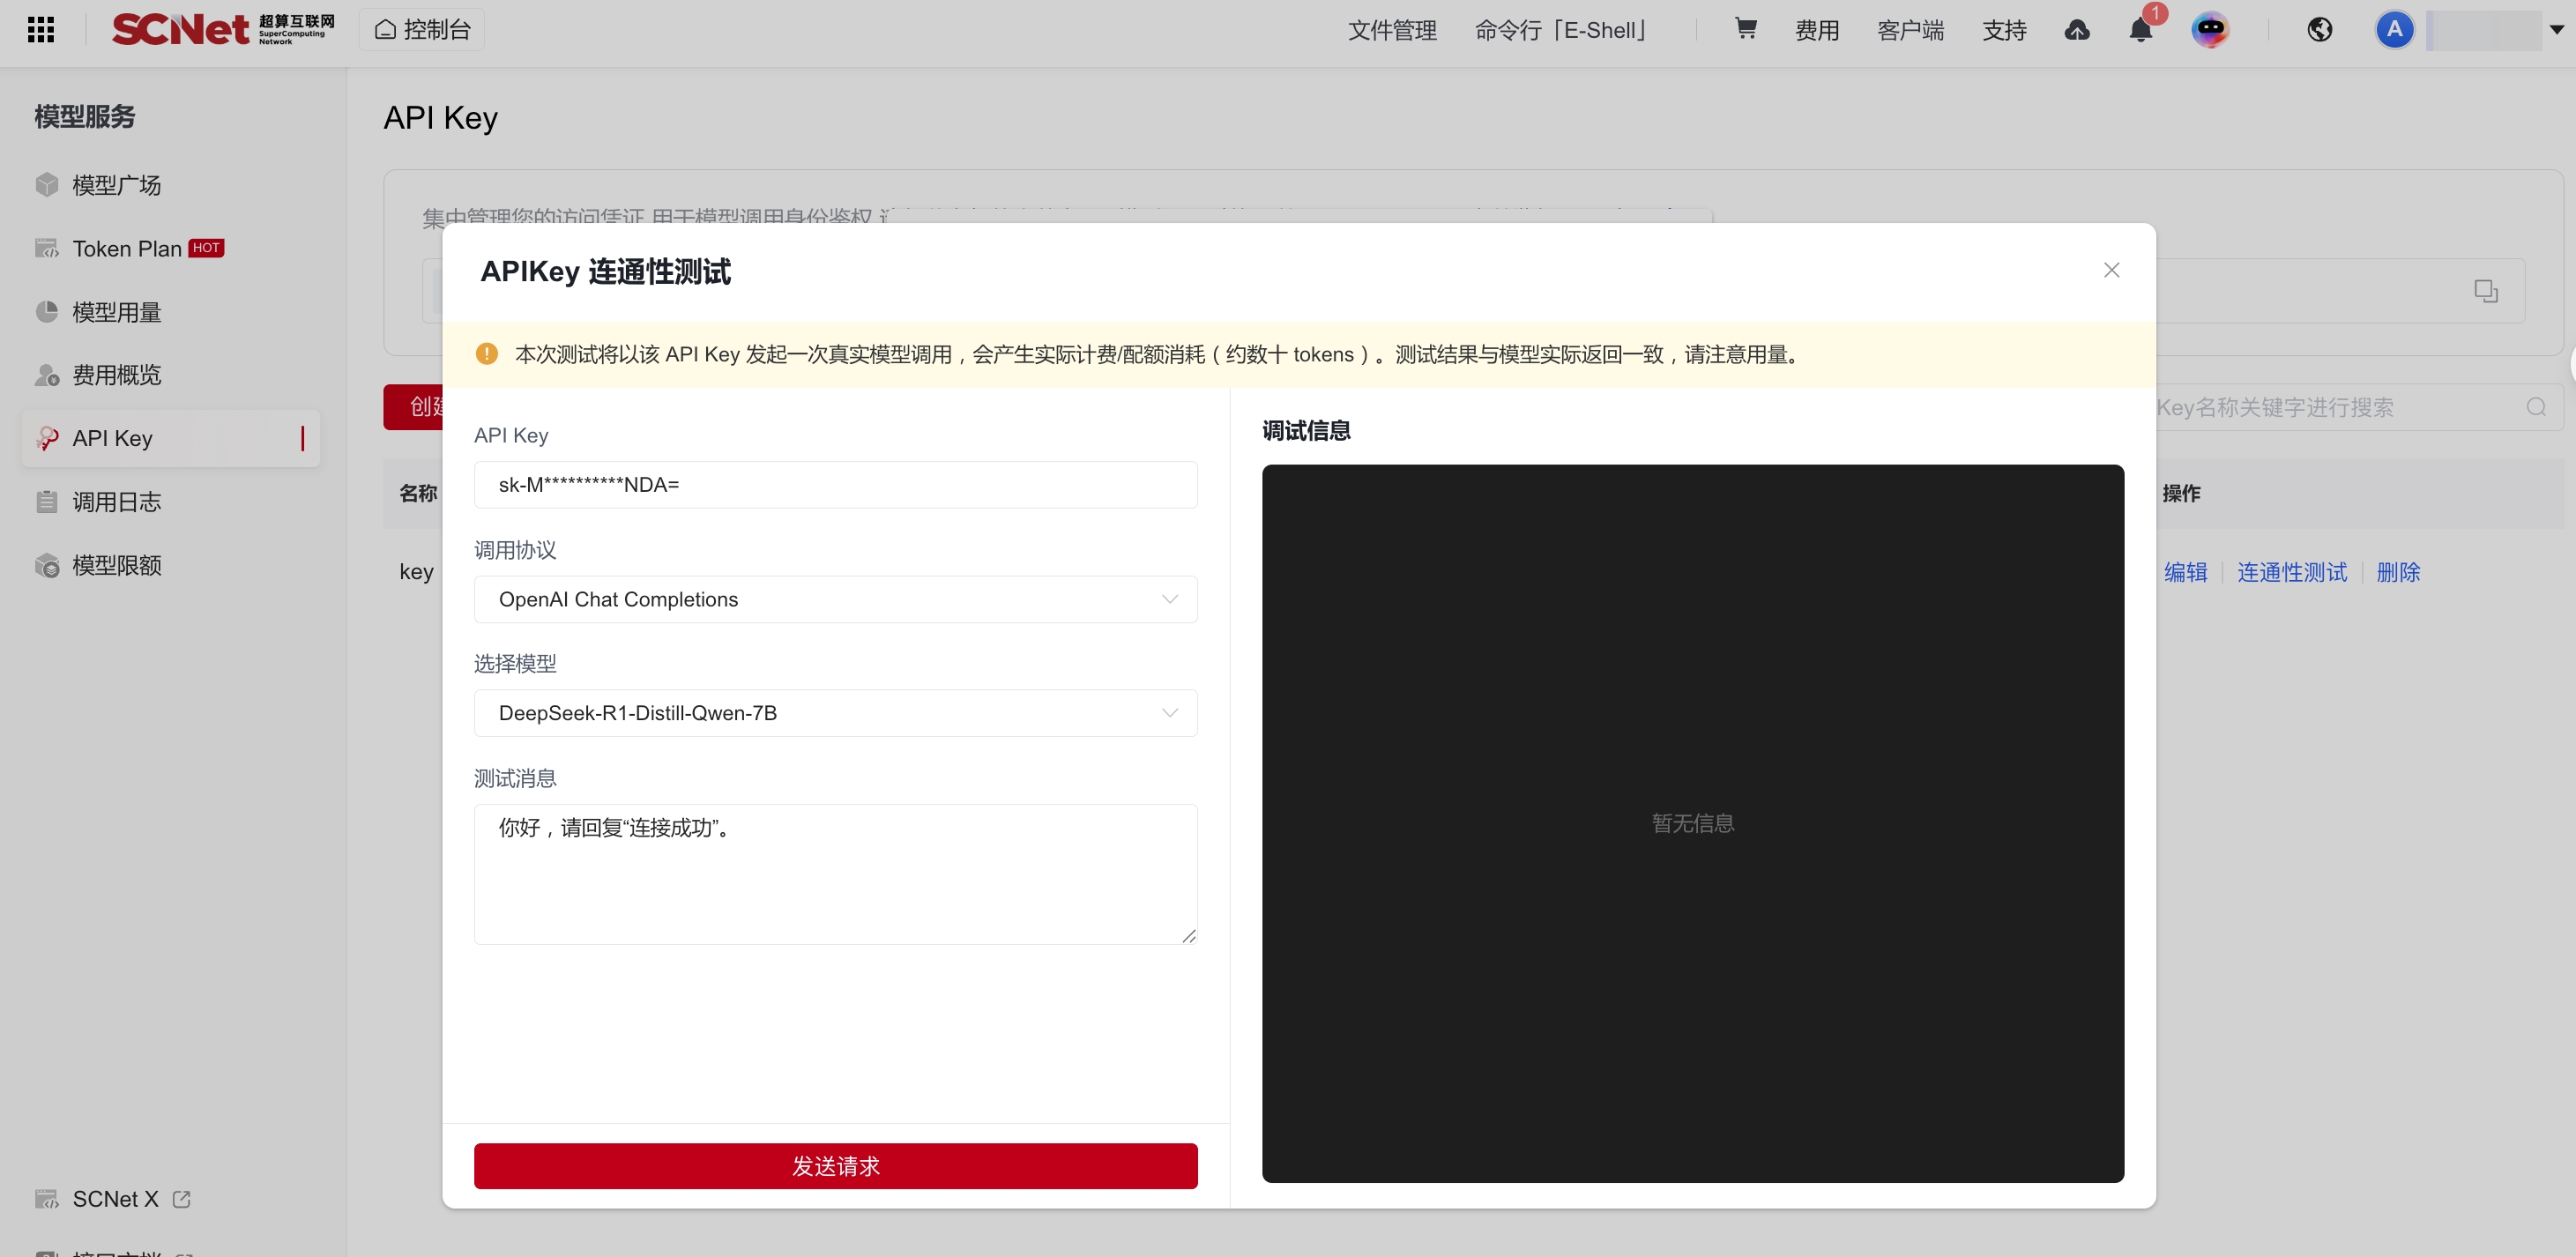Click the copy icon behind dialog
The image size is (2576, 1257).
point(2486,291)
